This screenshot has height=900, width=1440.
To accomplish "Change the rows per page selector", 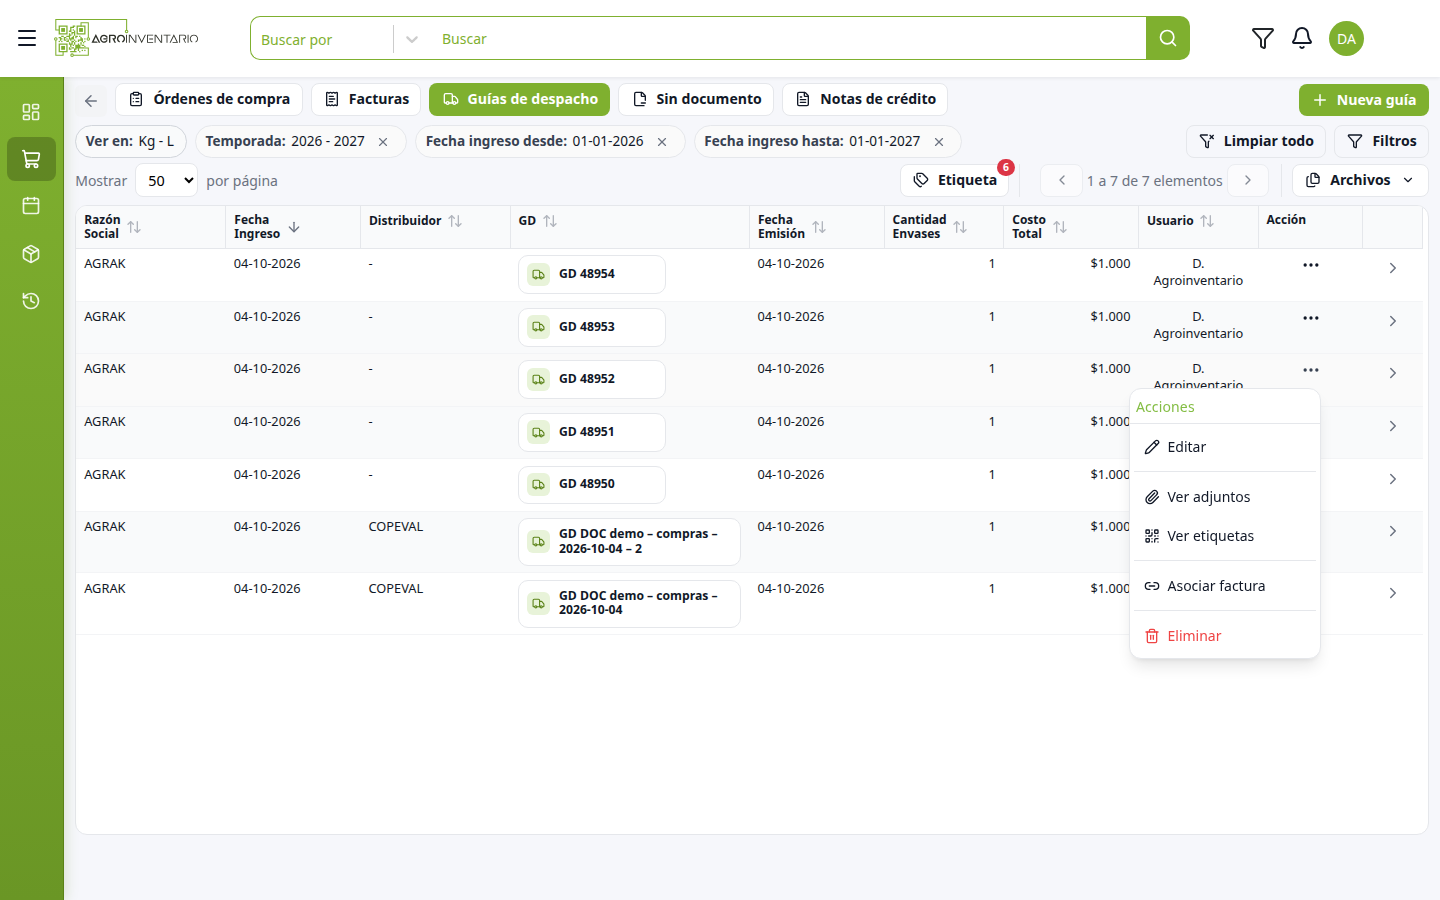I will point(166,181).
